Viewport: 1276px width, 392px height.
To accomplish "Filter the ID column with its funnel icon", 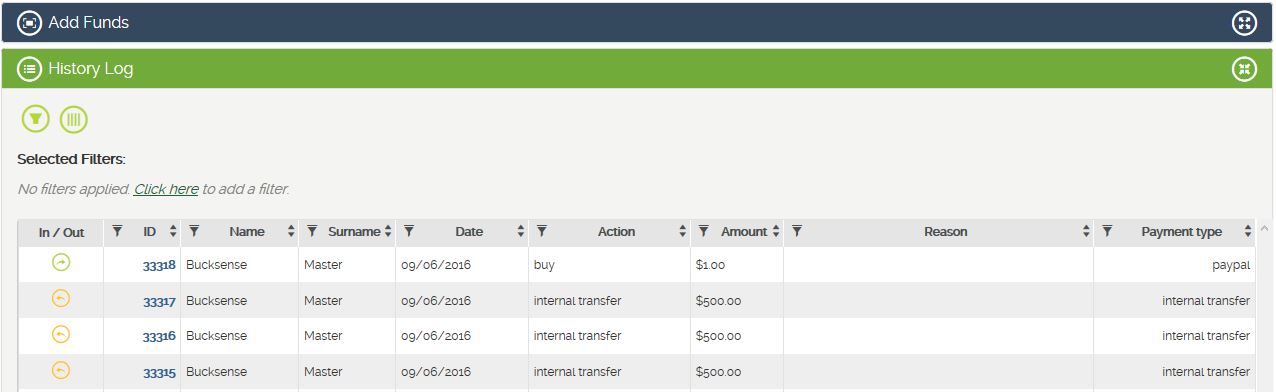I will pos(117,231).
